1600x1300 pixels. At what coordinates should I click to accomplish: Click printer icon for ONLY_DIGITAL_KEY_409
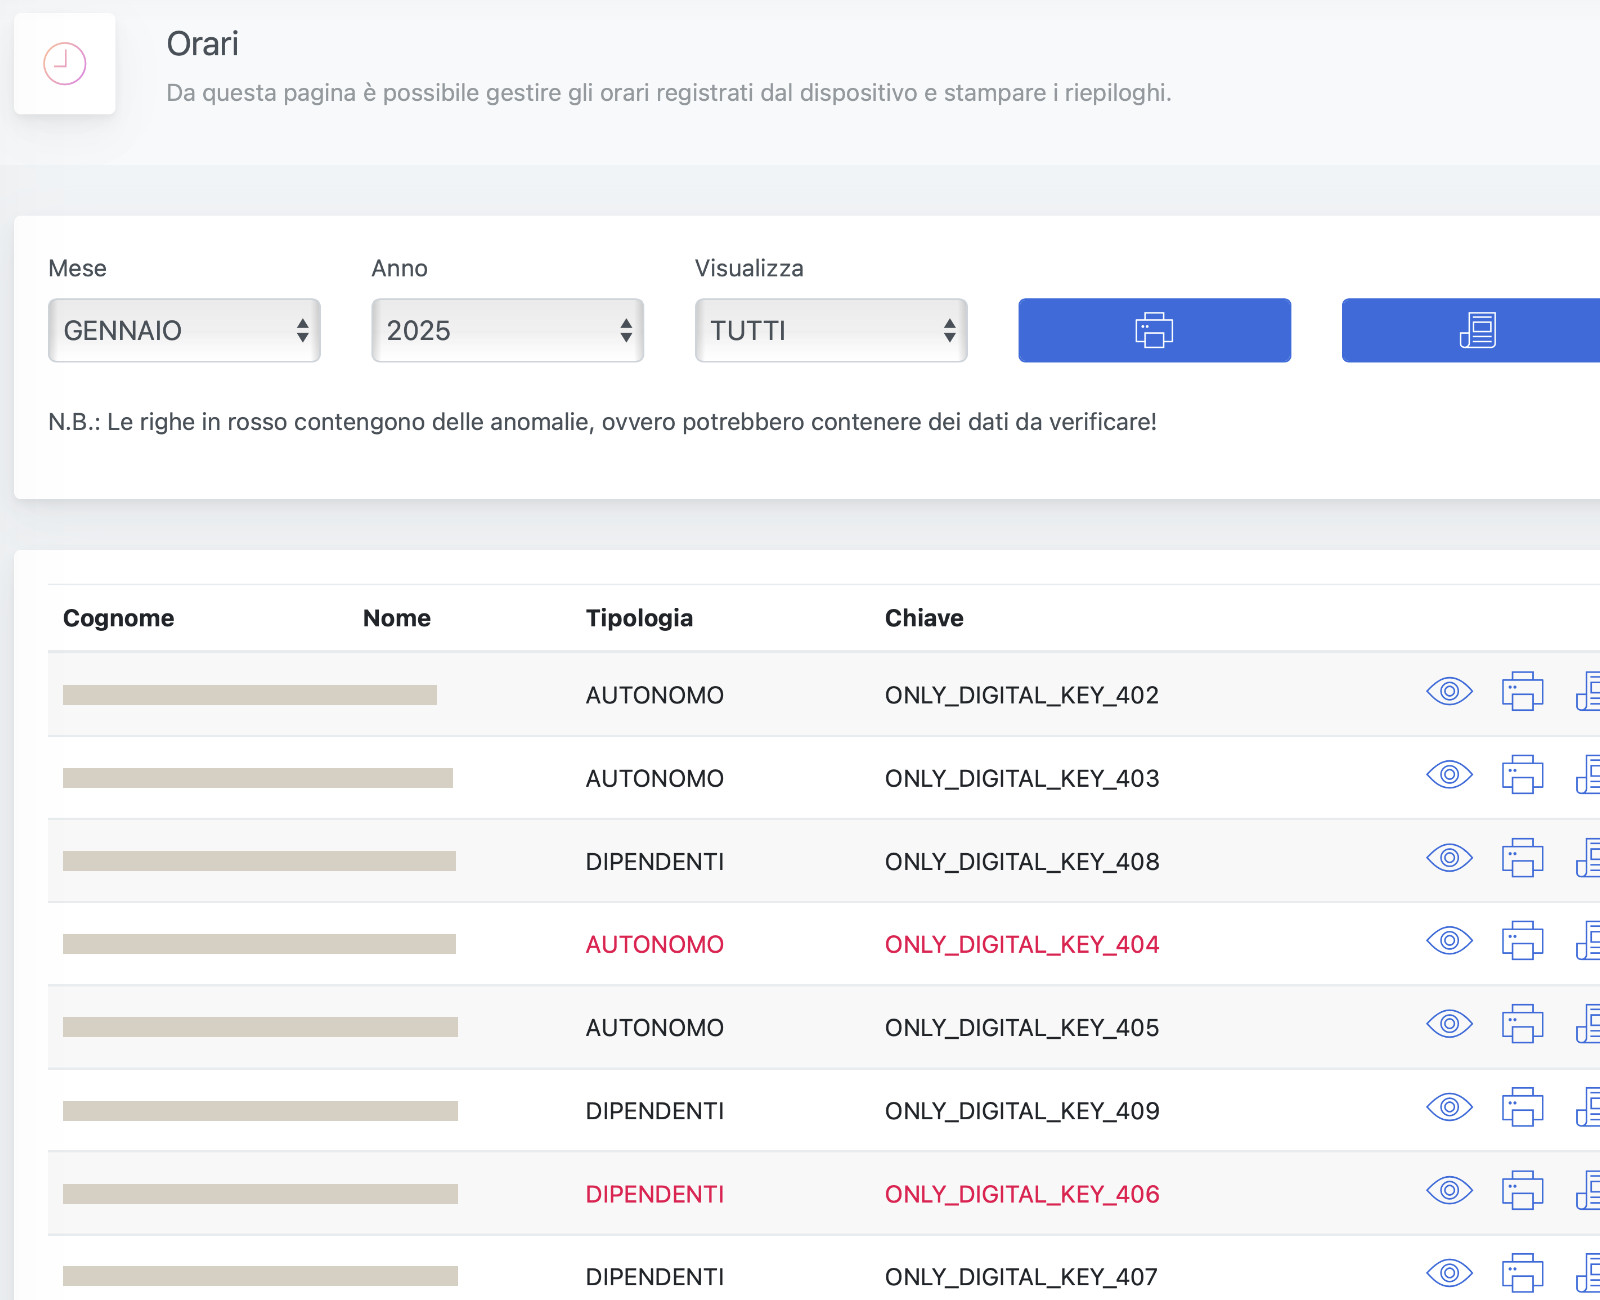point(1522,1108)
